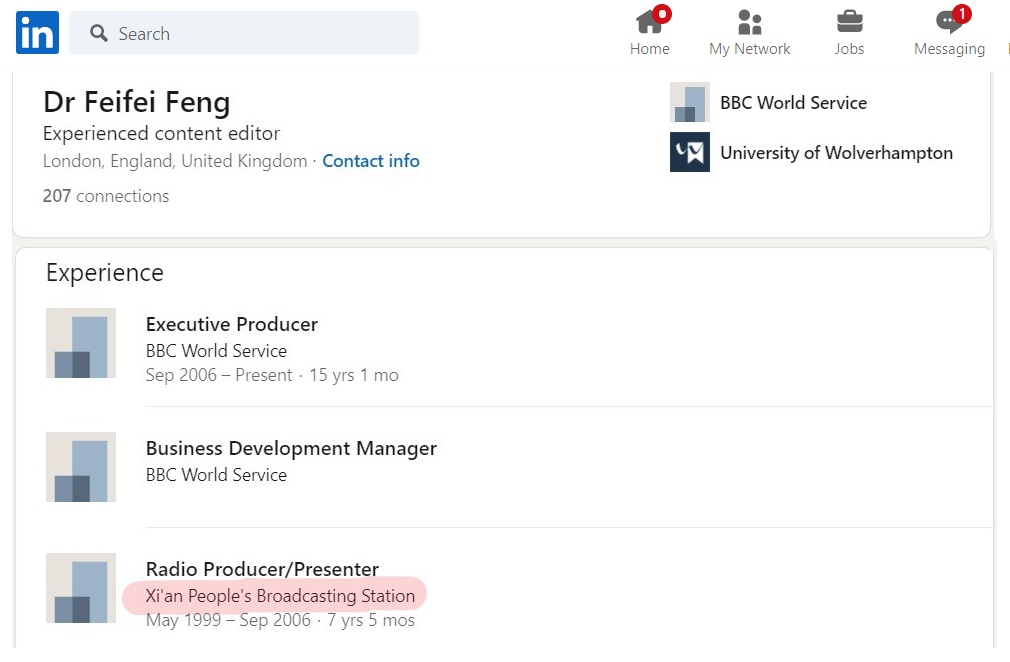This screenshot has width=1010, height=662.
Task: Click the Executive Producer company logo thumbnail
Action: point(81,343)
